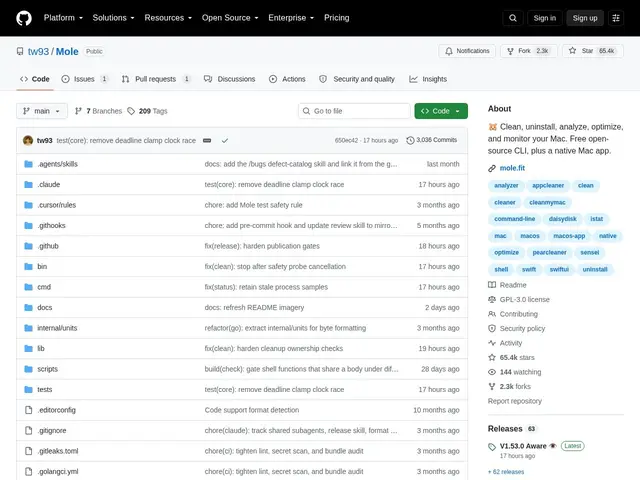Open the green Code dropdown button
This screenshot has height=480, width=640.
441,111
